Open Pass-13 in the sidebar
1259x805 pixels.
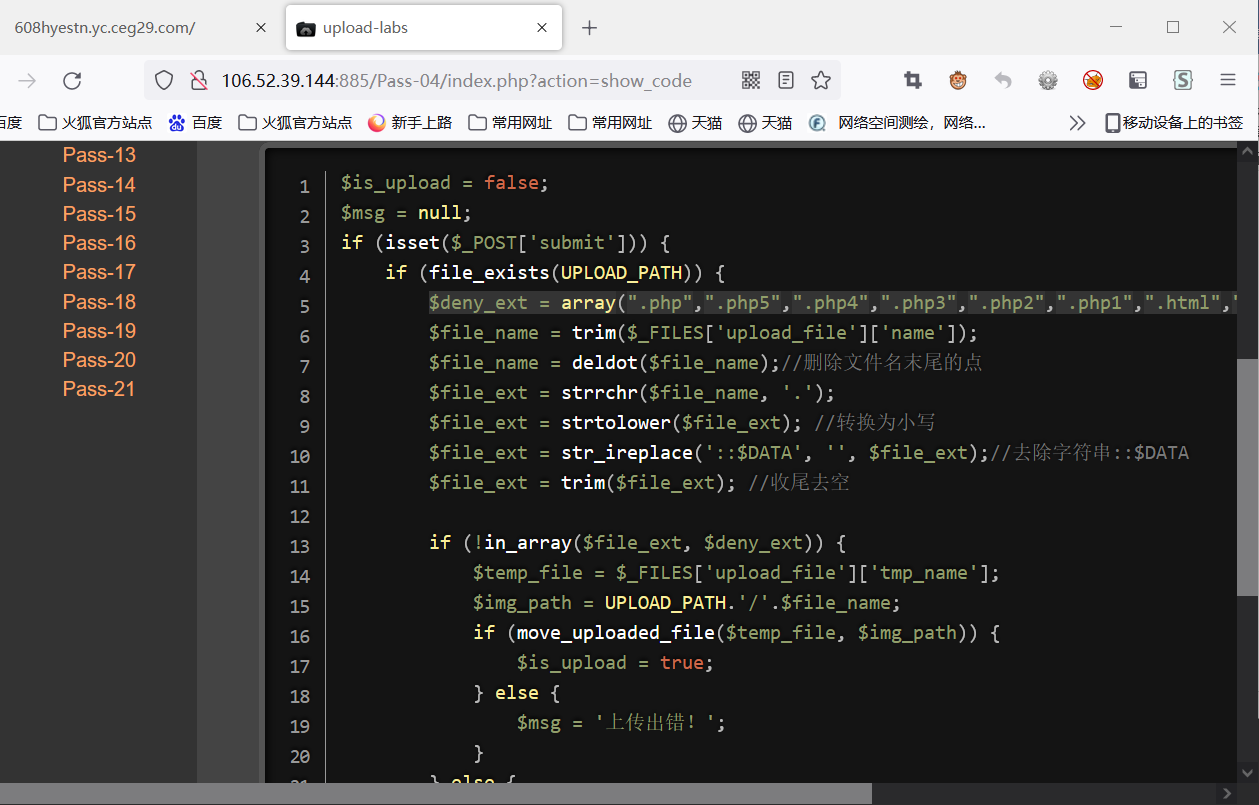pos(99,155)
